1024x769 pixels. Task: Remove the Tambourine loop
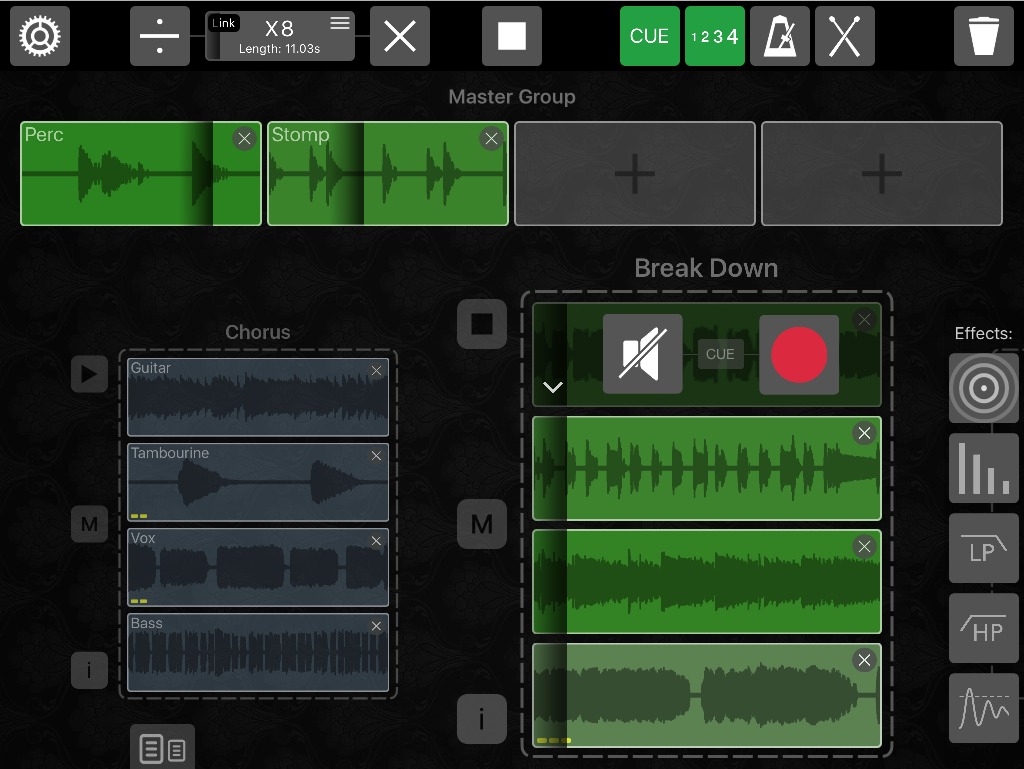click(376, 456)
